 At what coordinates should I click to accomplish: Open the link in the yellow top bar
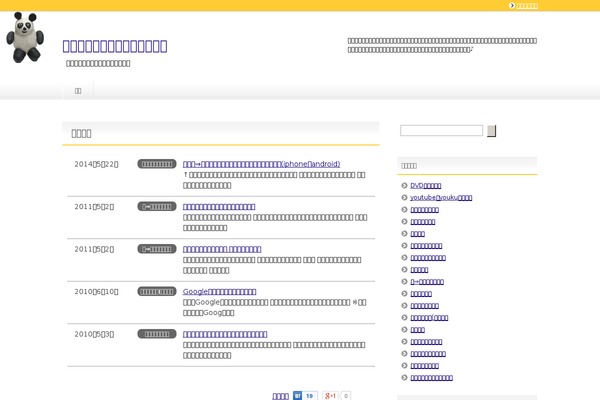click(527, 5)
